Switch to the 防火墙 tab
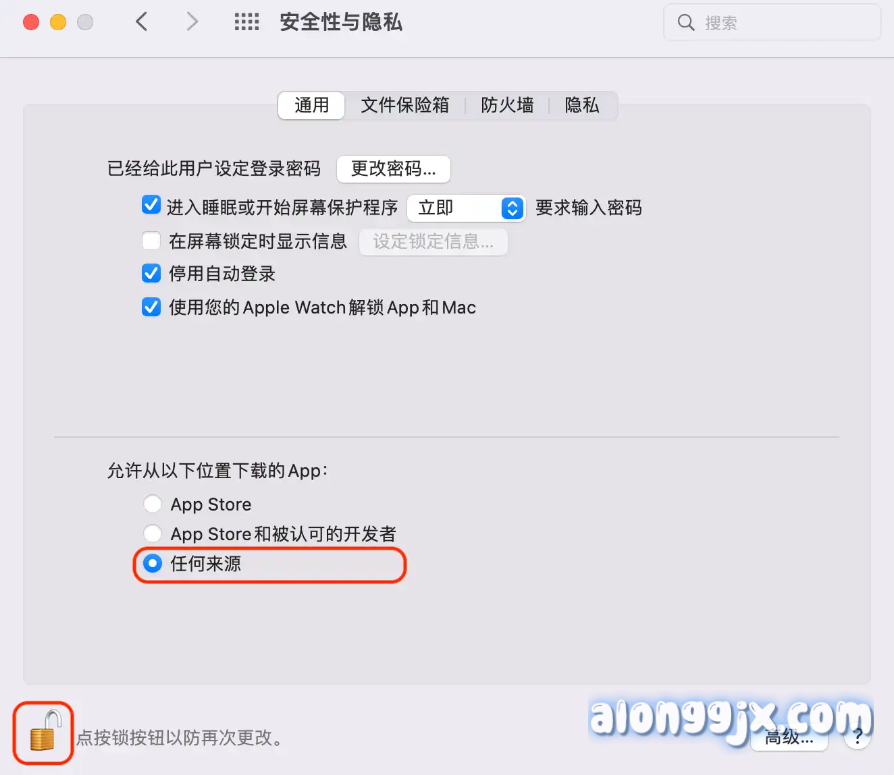The image size is (894, 775). point(507,105)
